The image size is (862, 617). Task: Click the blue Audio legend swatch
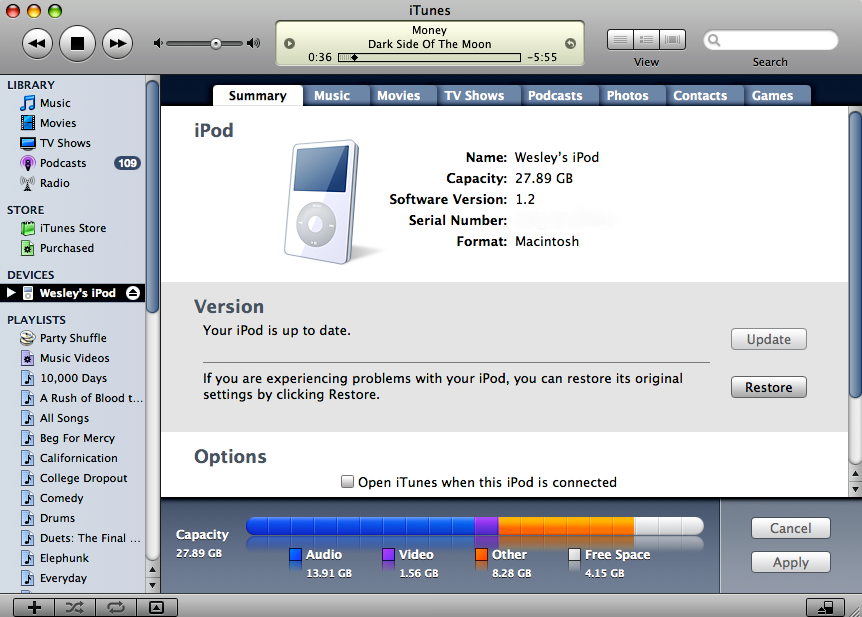click(x=295, y=554)
